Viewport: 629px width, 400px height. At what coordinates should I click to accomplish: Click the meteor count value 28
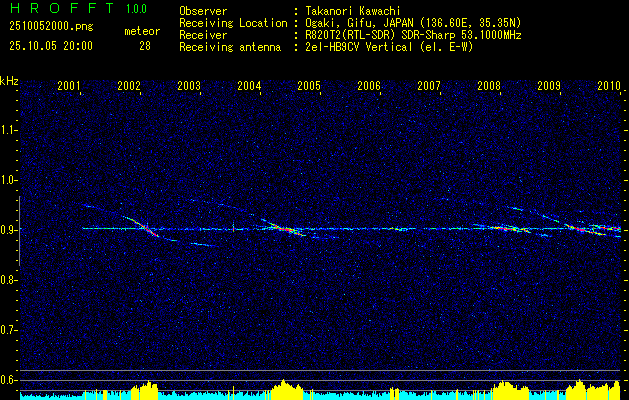point(145,46)
